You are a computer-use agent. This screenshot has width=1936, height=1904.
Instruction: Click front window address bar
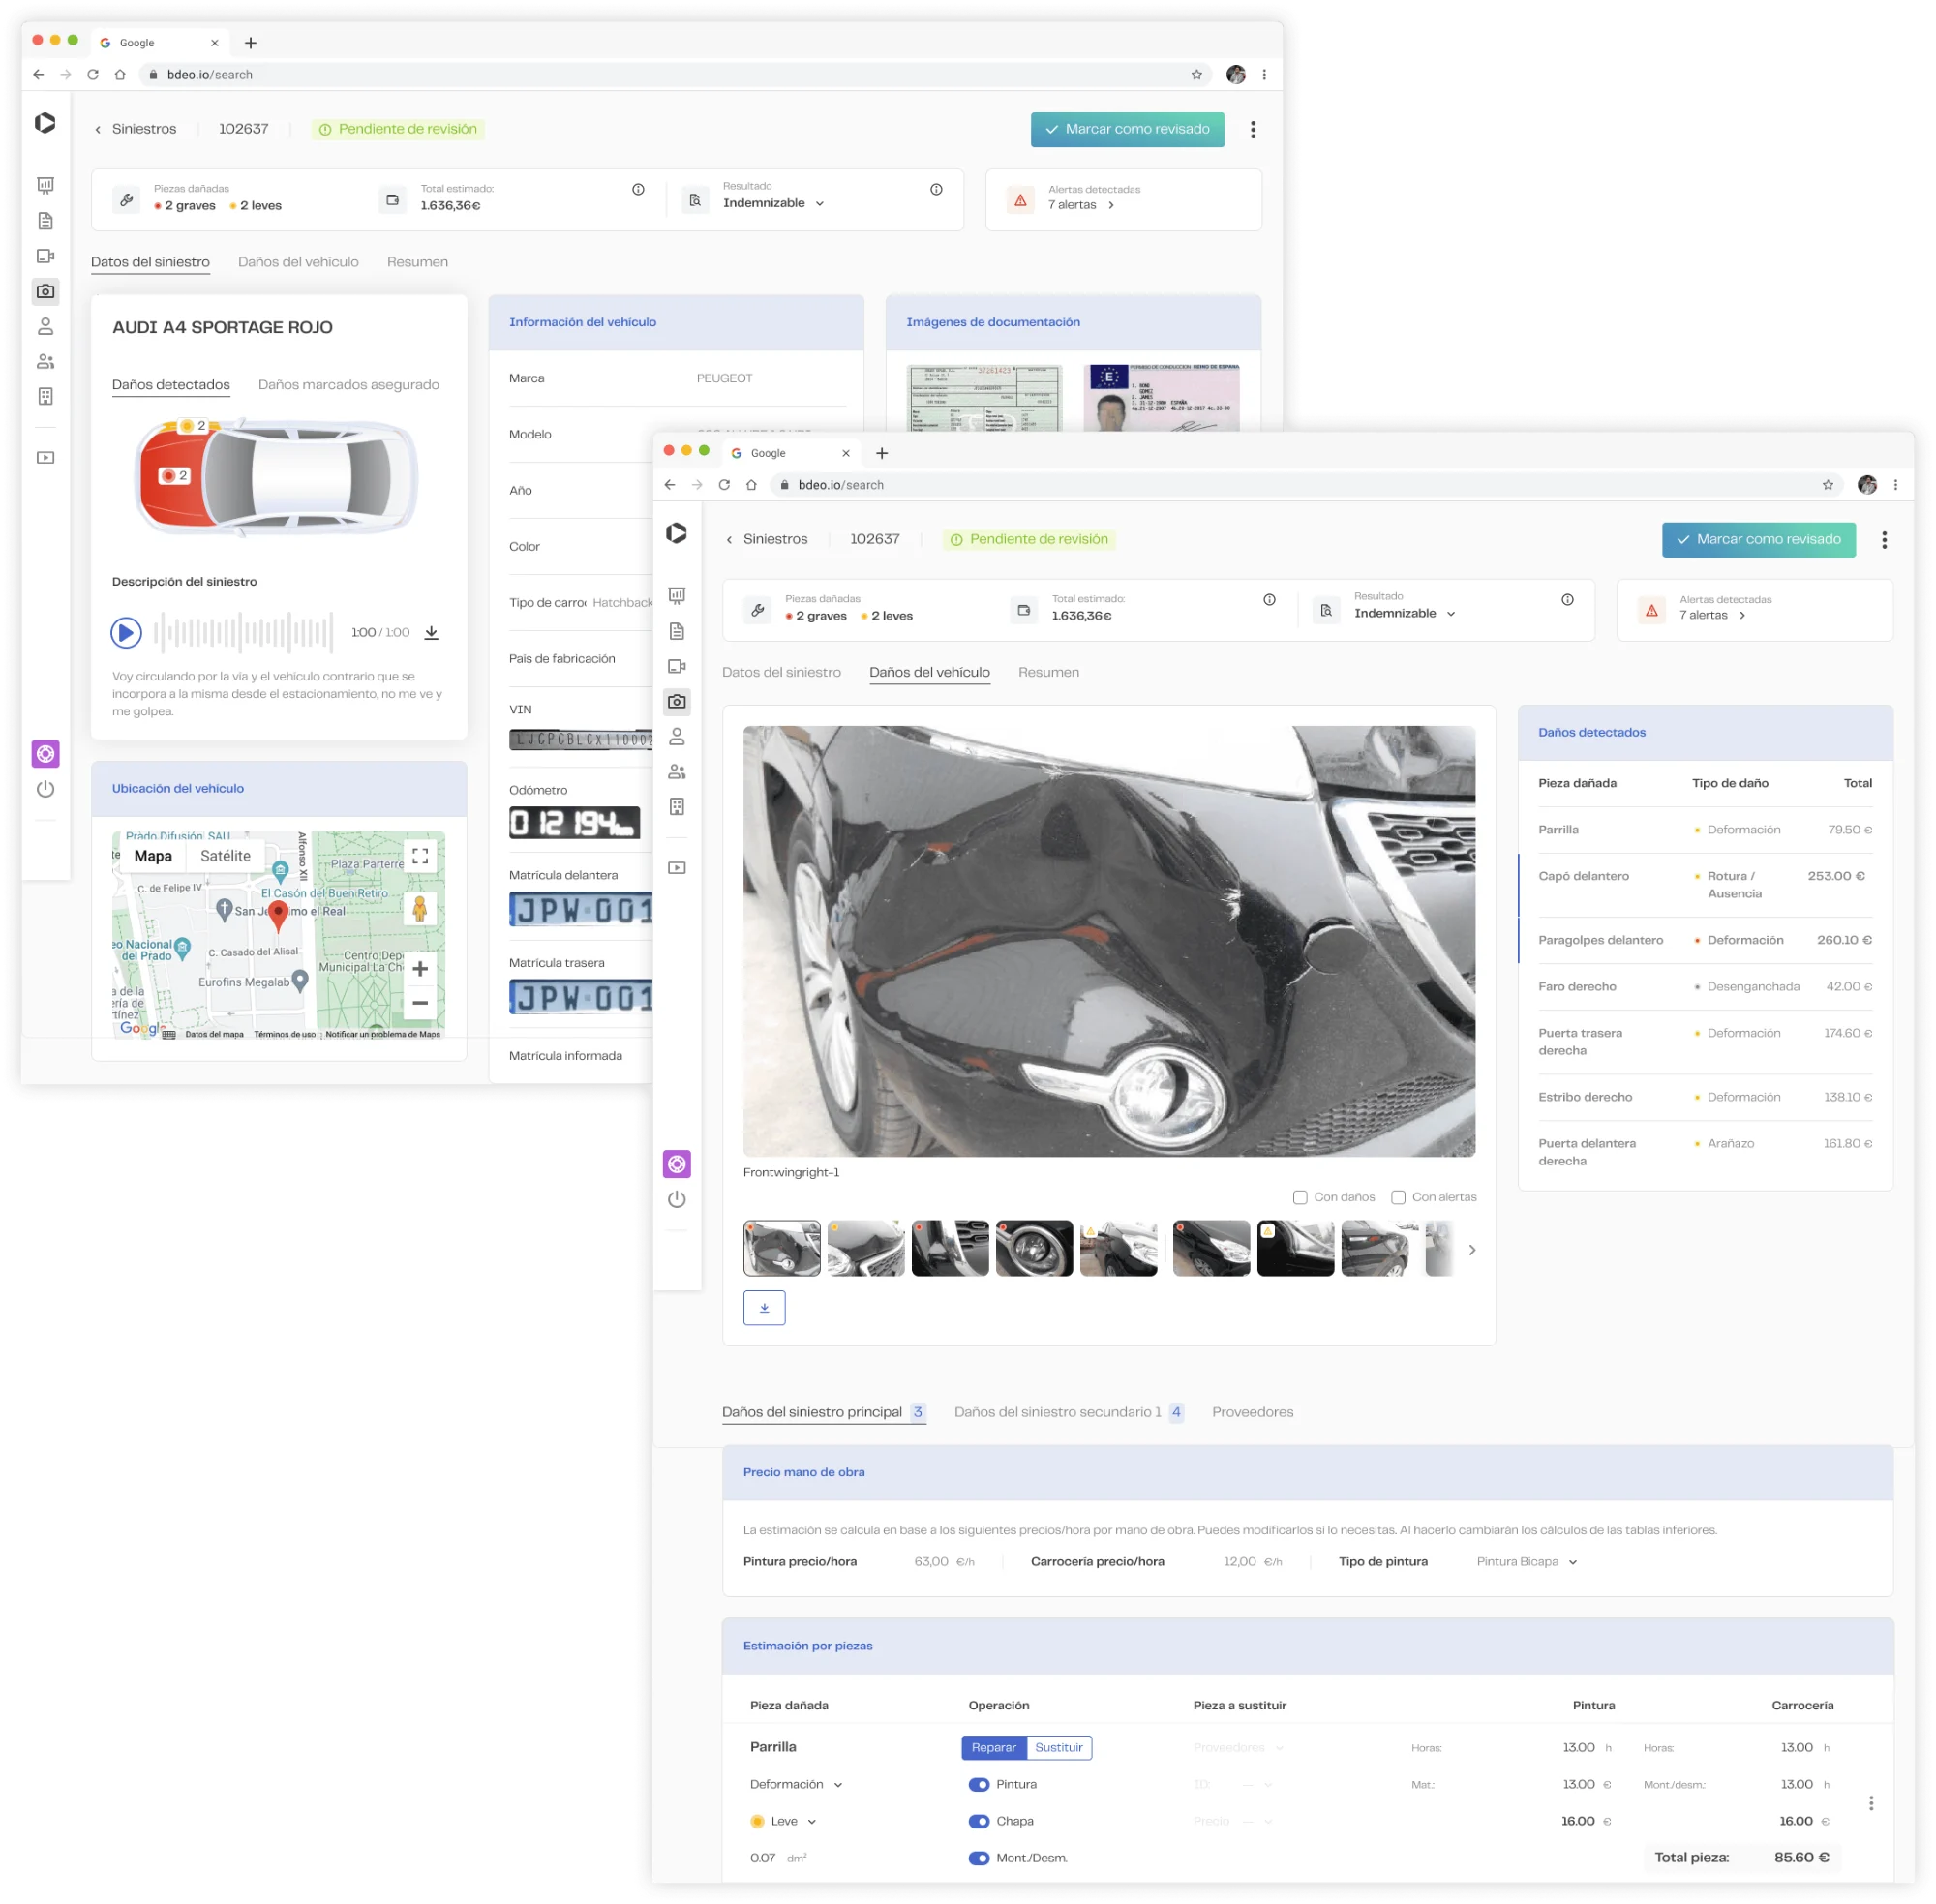coord(1304,485)
